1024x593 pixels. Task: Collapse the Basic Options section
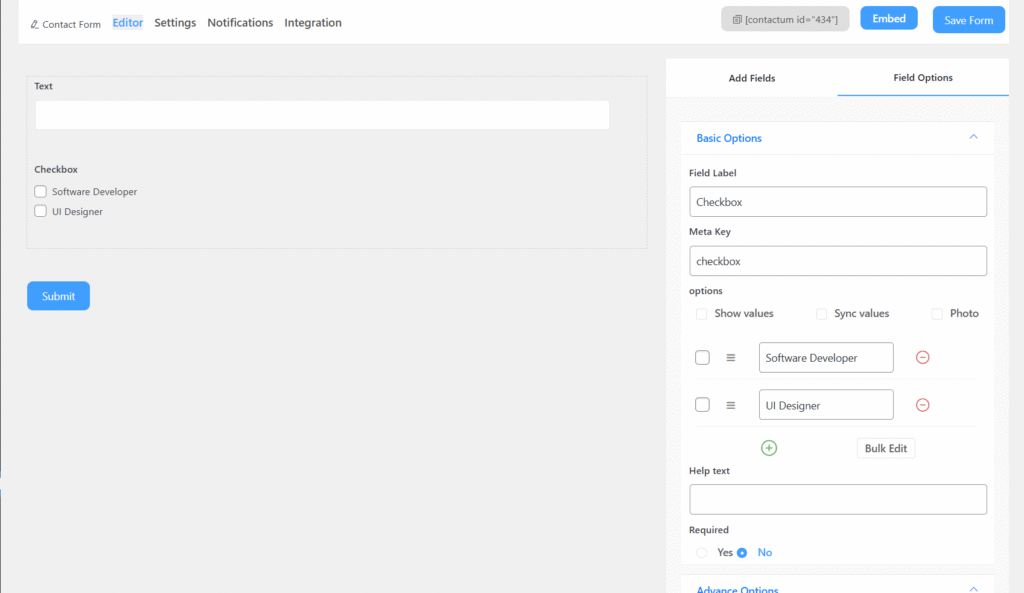[x=973, y=138]
